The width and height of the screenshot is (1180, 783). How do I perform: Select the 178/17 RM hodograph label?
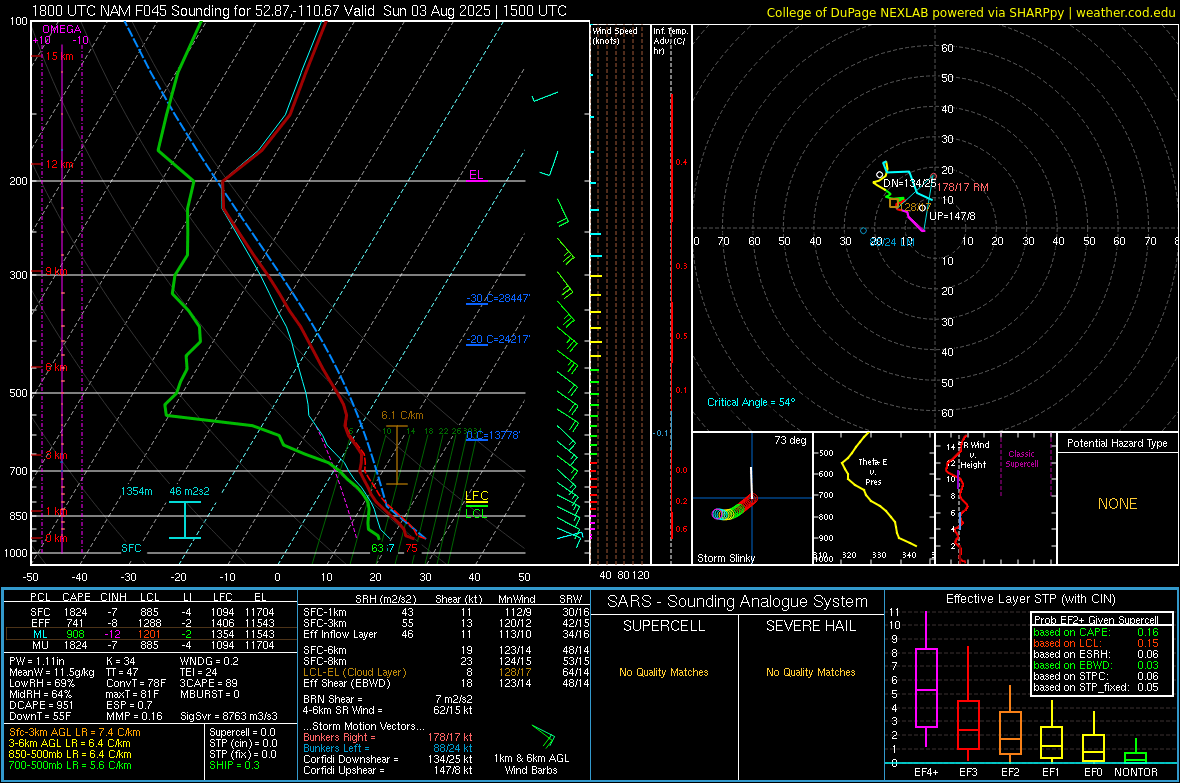pos(963,187)
